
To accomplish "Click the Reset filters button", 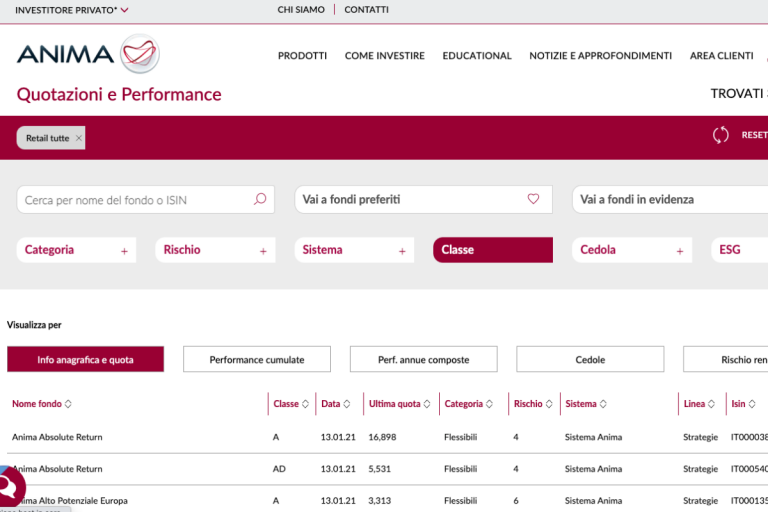I will 754,135.
